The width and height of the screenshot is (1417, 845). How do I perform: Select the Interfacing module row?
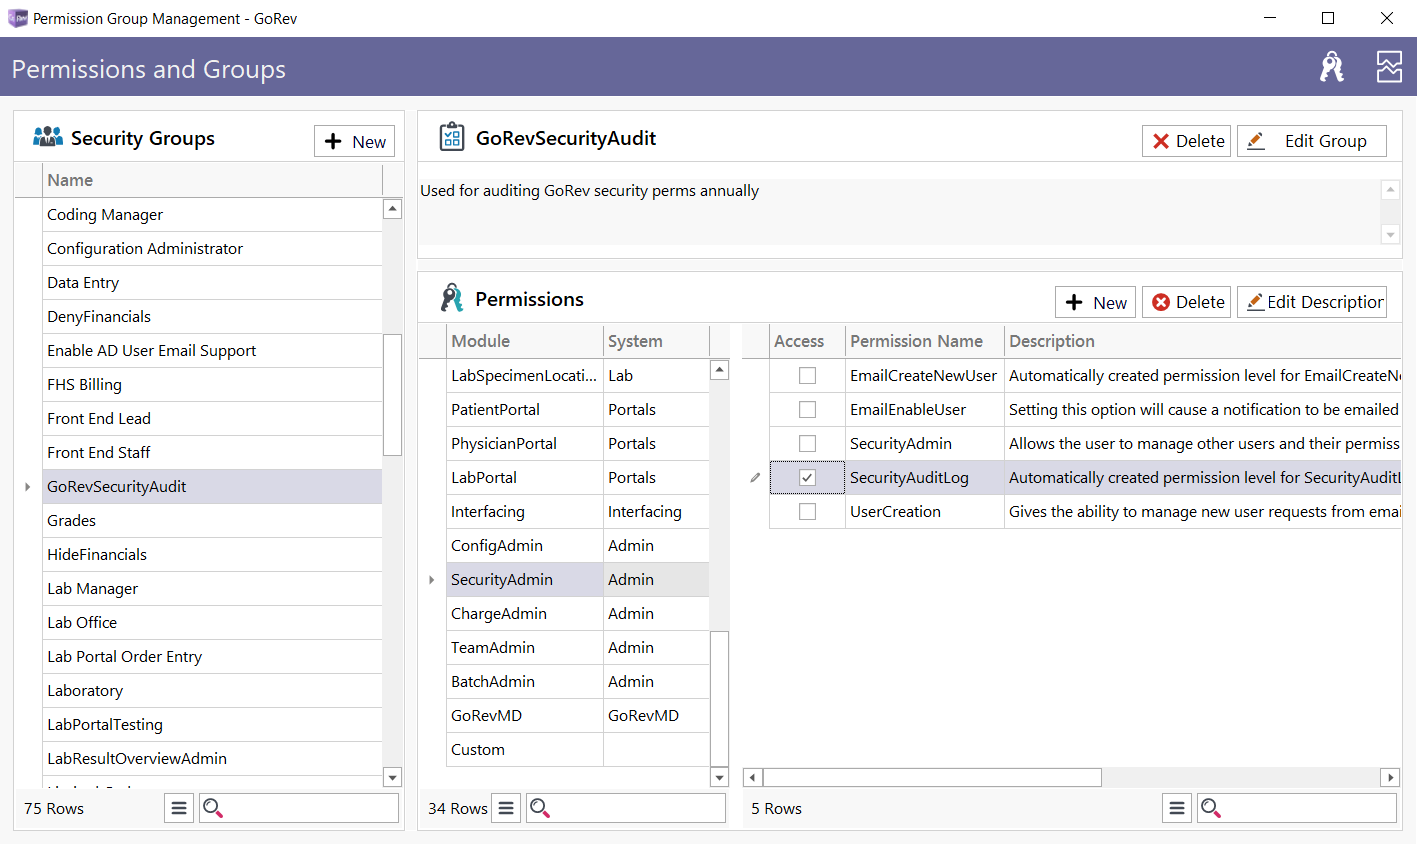578,512
